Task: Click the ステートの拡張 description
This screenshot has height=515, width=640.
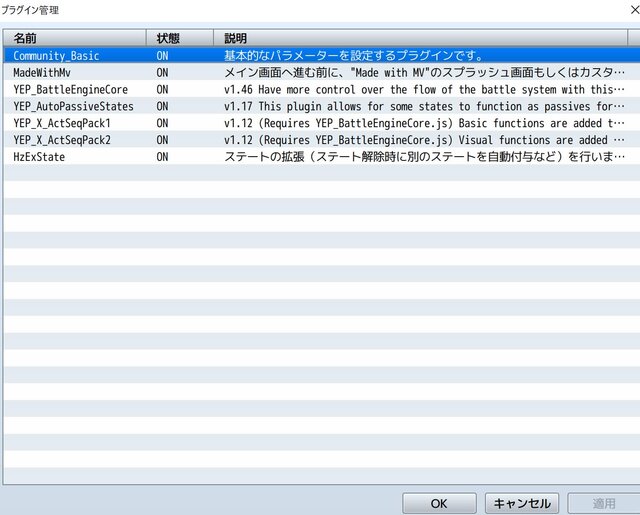Action: pyautogui.click(x=424, y=157)
